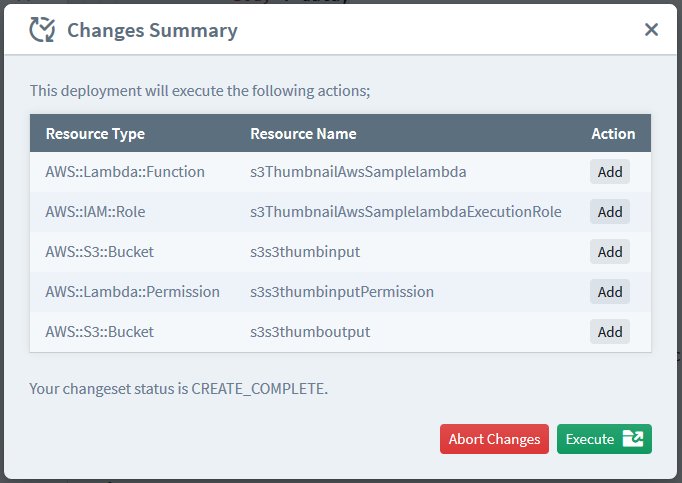Close the Changes Summary dialog
The image size is (682, 483).
pyautogui.click(x=651, y=30)
